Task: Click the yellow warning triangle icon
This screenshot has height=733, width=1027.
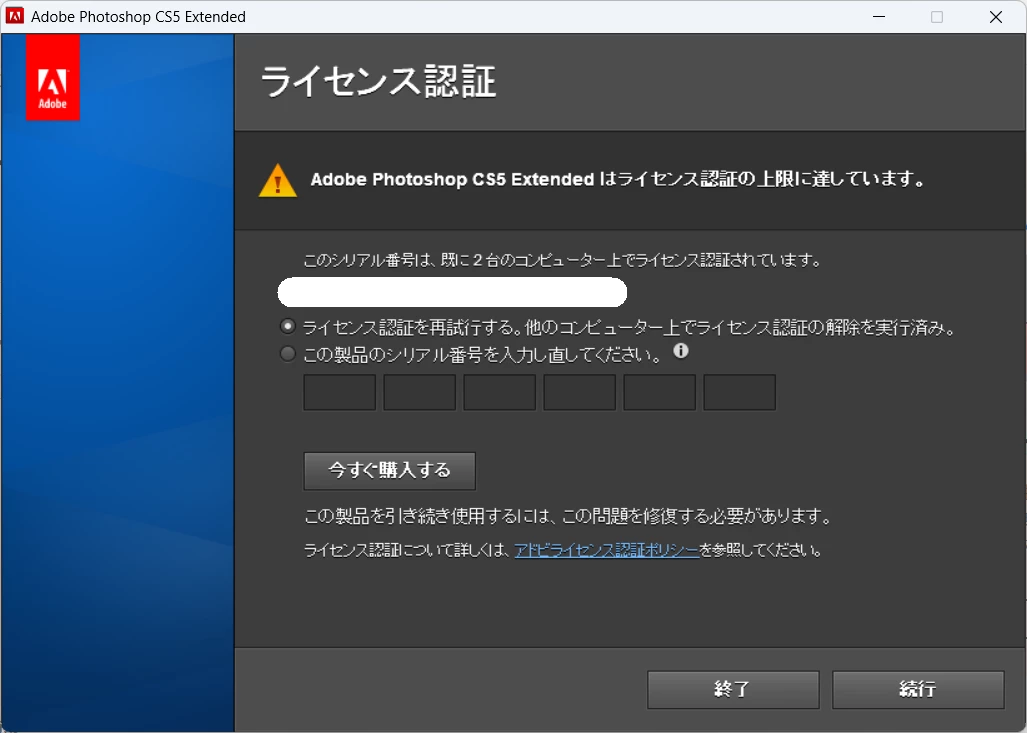Action: pos(278,181)
